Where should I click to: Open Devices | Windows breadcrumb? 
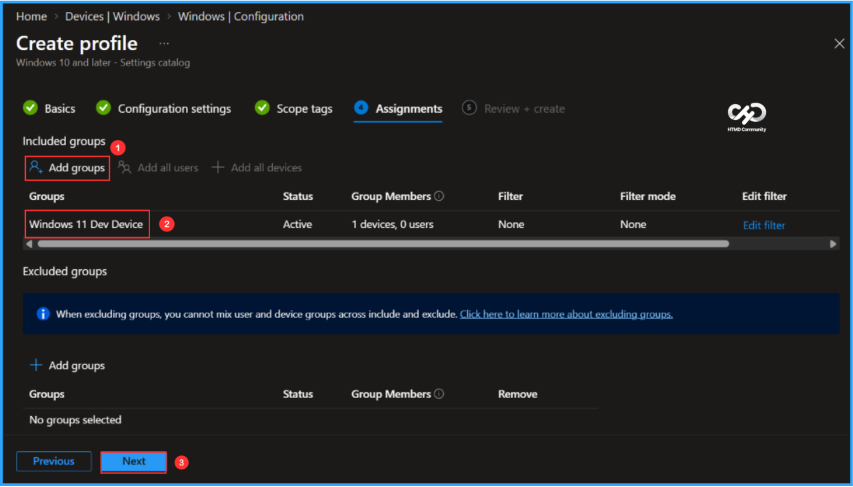(x=113, y=16)
